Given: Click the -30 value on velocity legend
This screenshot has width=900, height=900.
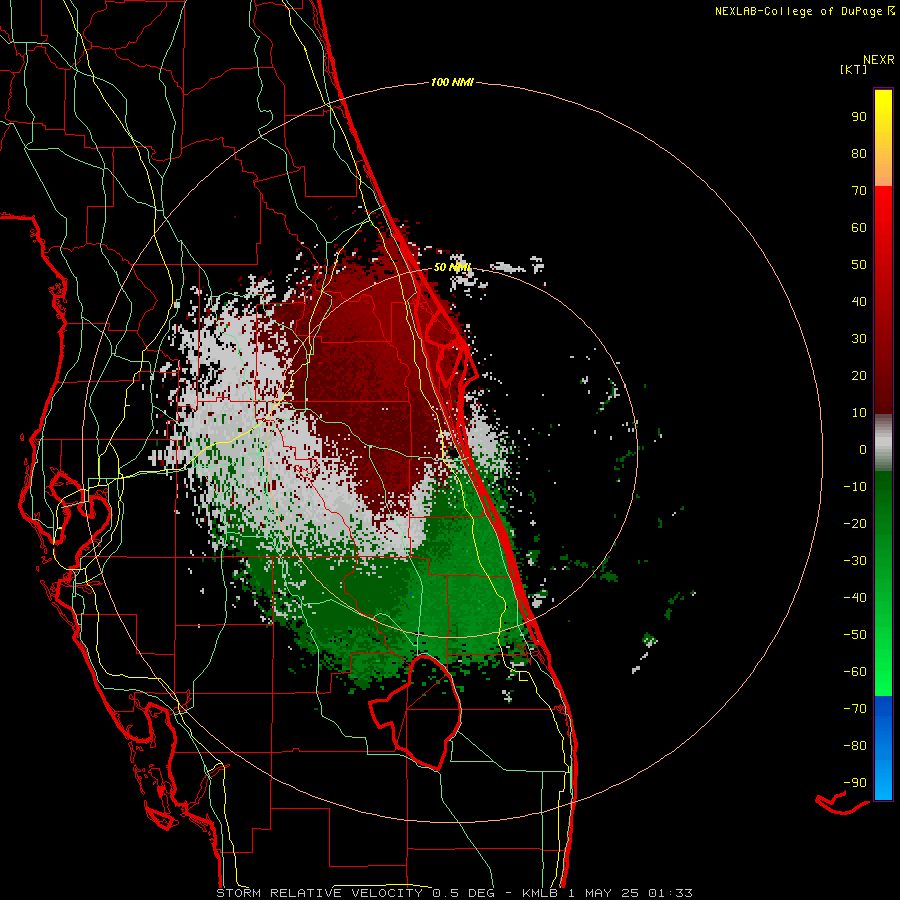Looking at the screenshot, I should 855,561.
